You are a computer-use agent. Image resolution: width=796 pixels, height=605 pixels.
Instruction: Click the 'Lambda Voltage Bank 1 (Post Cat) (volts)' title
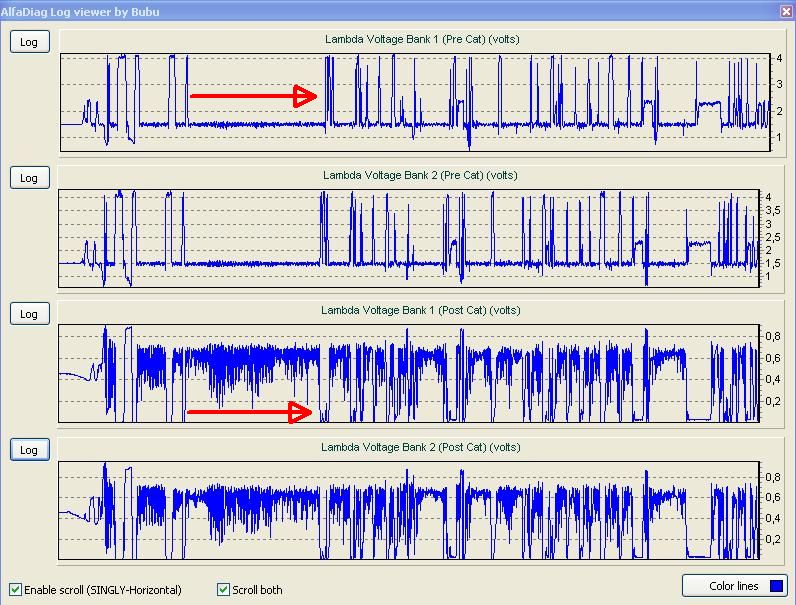pyautogui.click(x=420, y=310)
